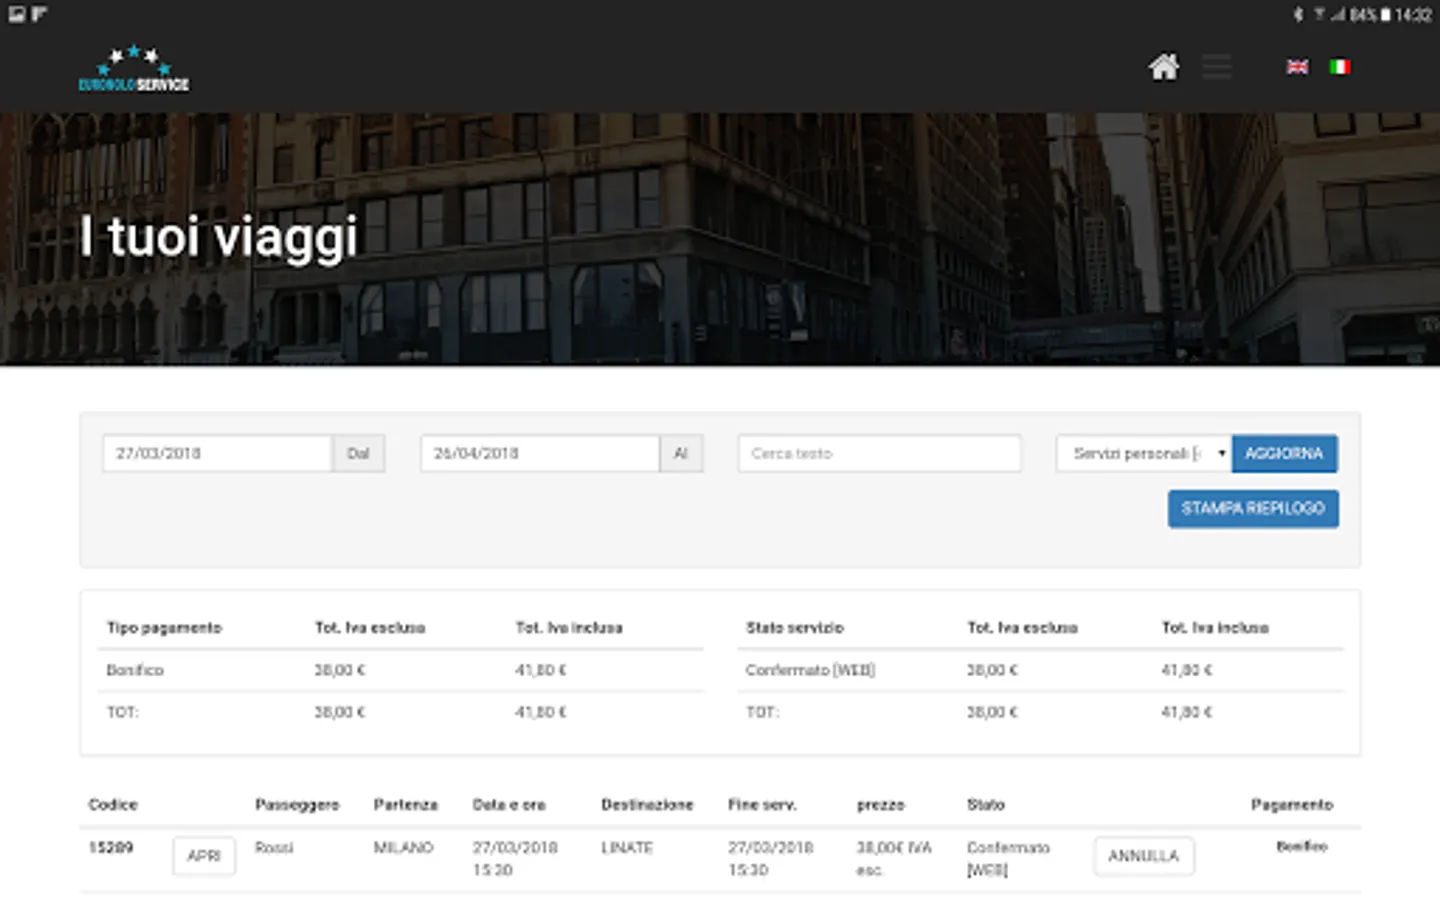Focus the Cerca testo search field

[880, 453]
